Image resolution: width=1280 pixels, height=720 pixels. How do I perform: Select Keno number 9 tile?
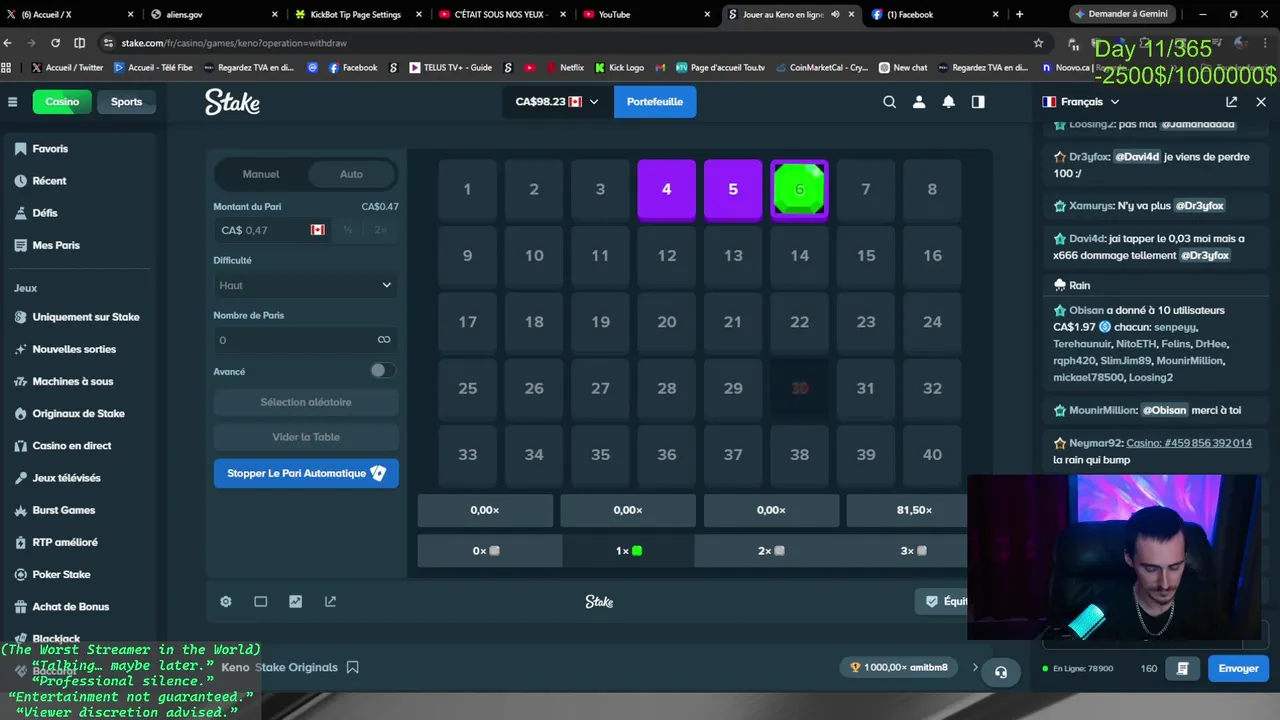coord(467,255)
